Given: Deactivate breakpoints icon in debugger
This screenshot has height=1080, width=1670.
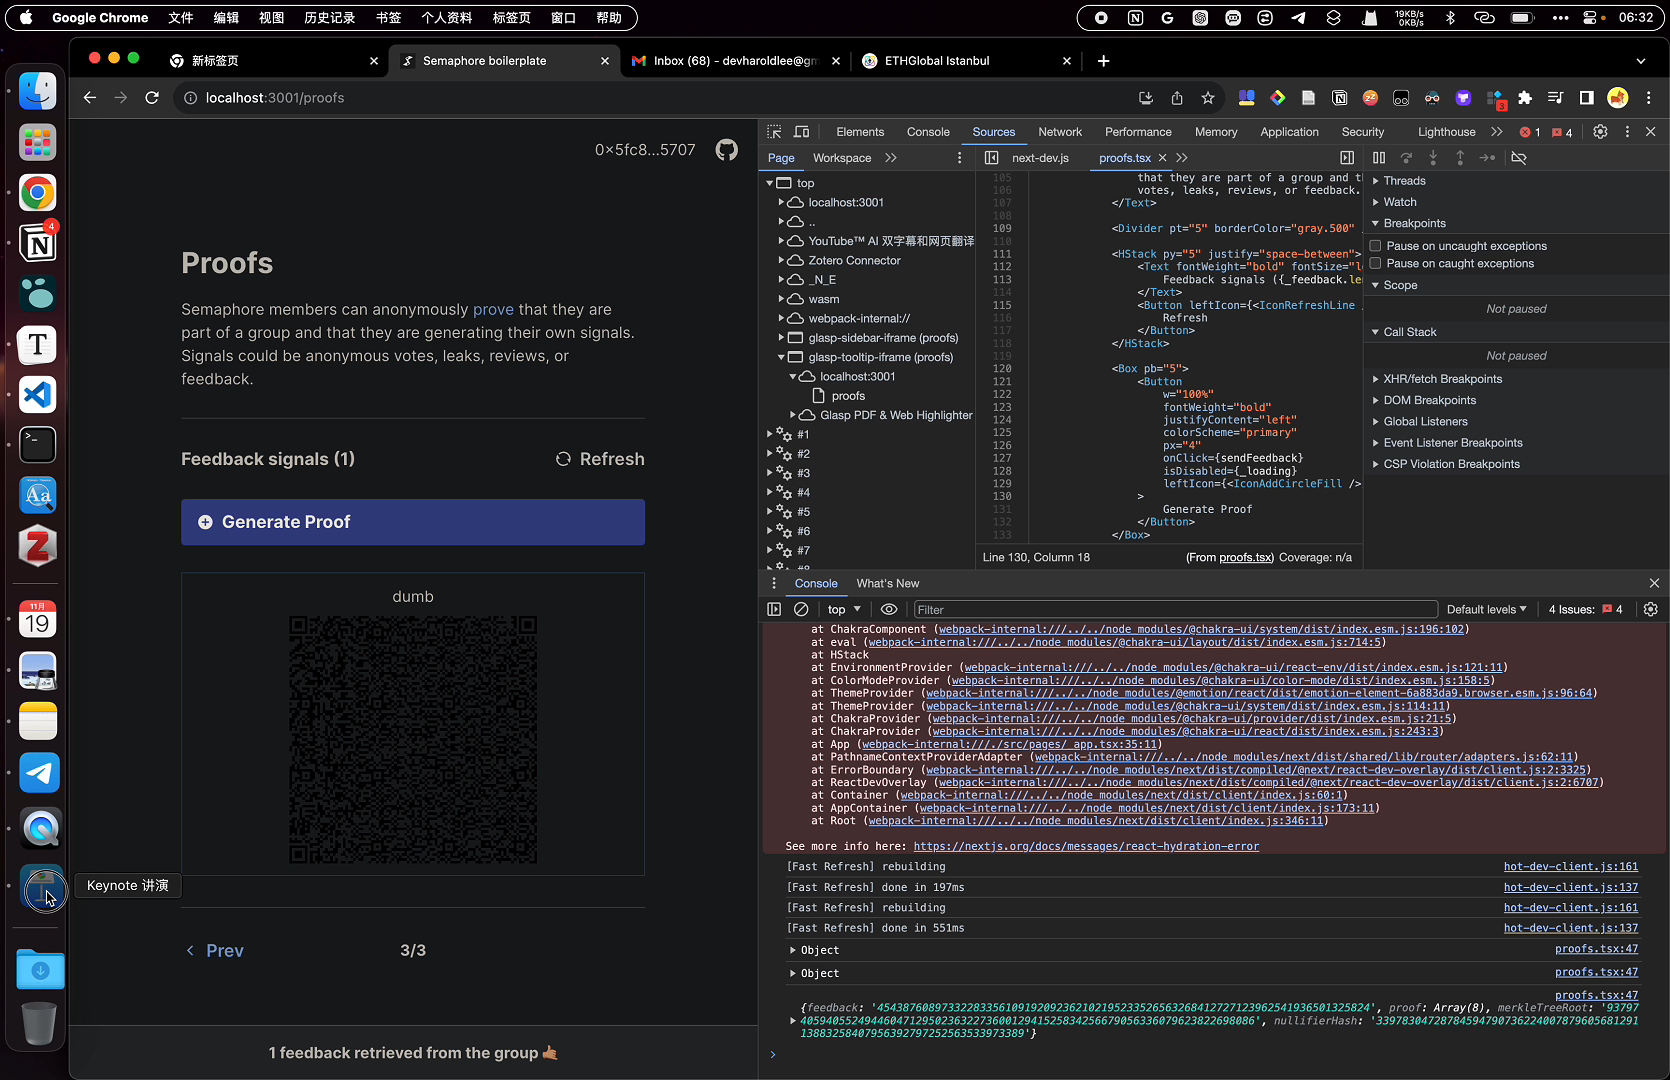Looking at the screenshot, I should [1518, 158].
